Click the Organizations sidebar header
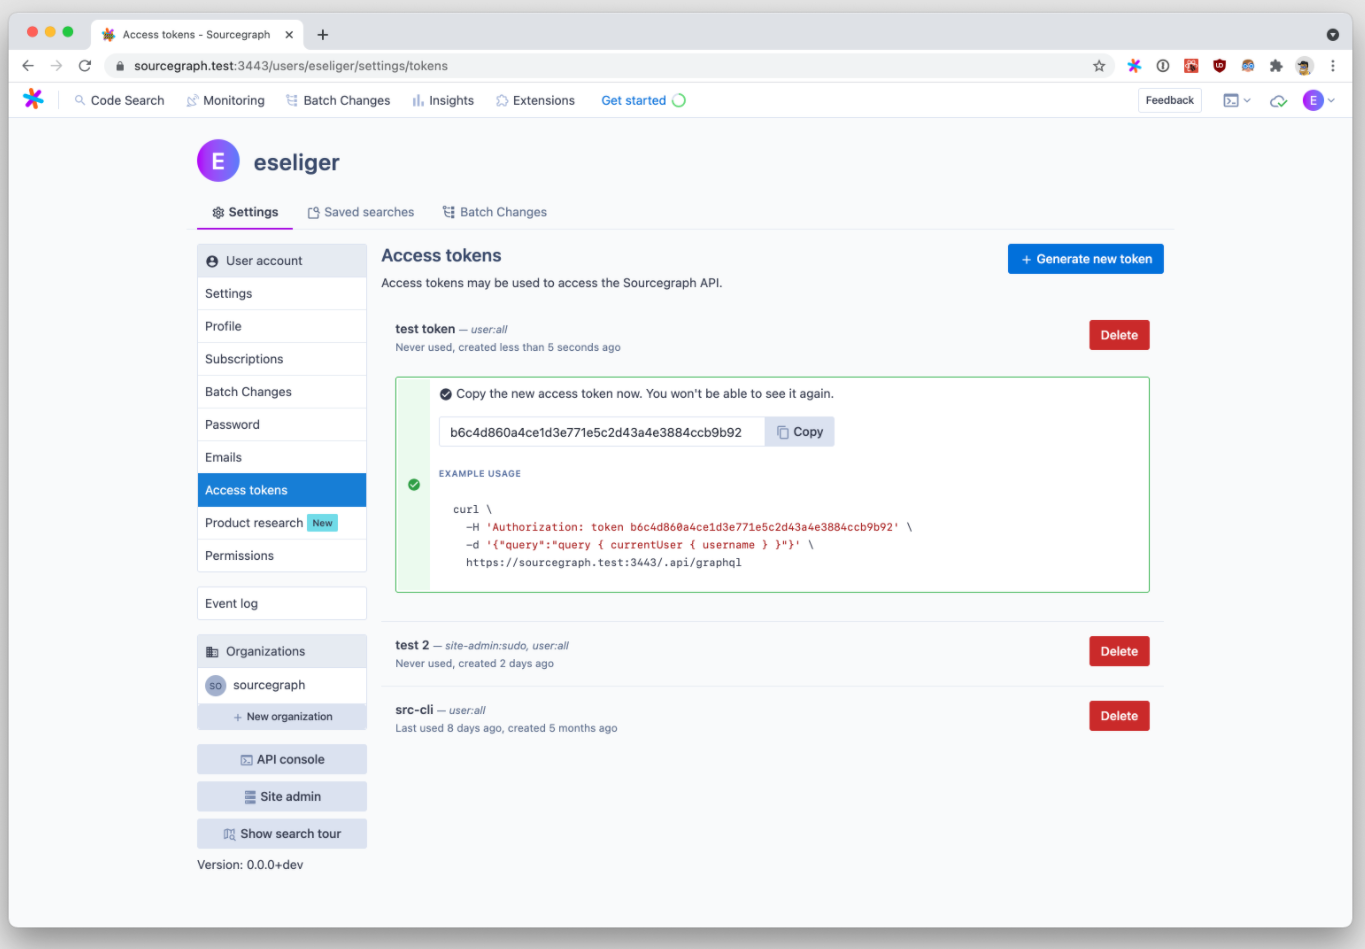This screenshot has width=1365, height=949. coord(282,652)
